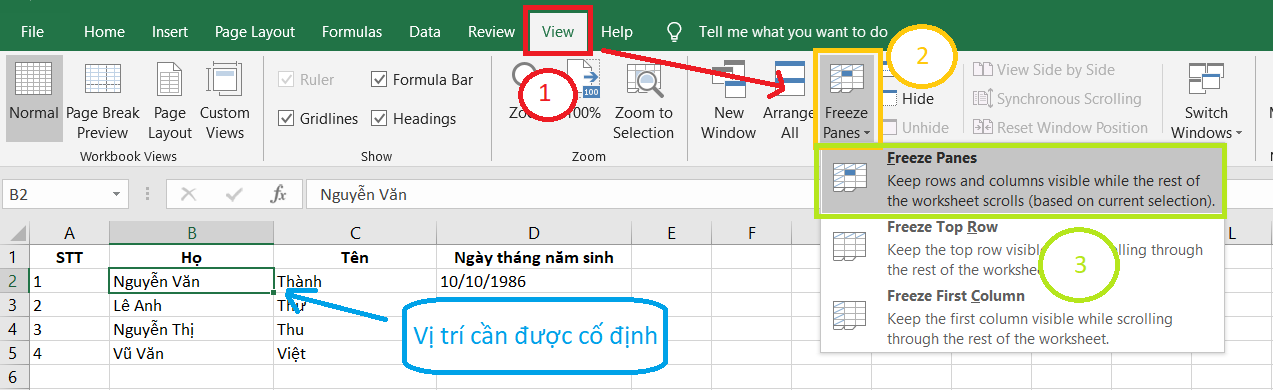Image resolution: width=1273 pixels, height=390 pixels.
Task: Open the File tab
Action: 31,31
